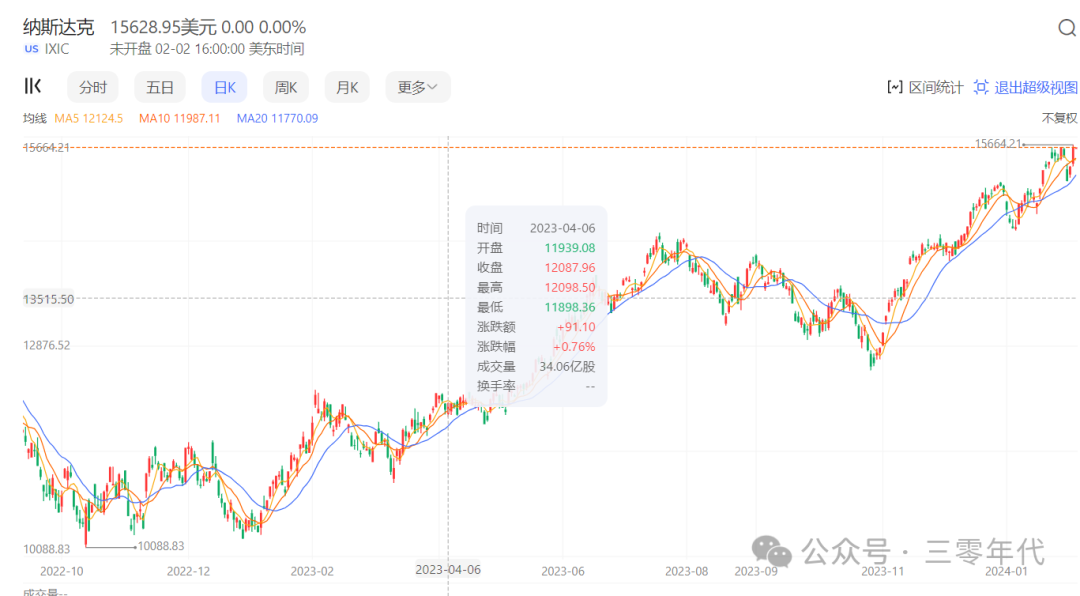Click the US market badge icon

[32, 49]
